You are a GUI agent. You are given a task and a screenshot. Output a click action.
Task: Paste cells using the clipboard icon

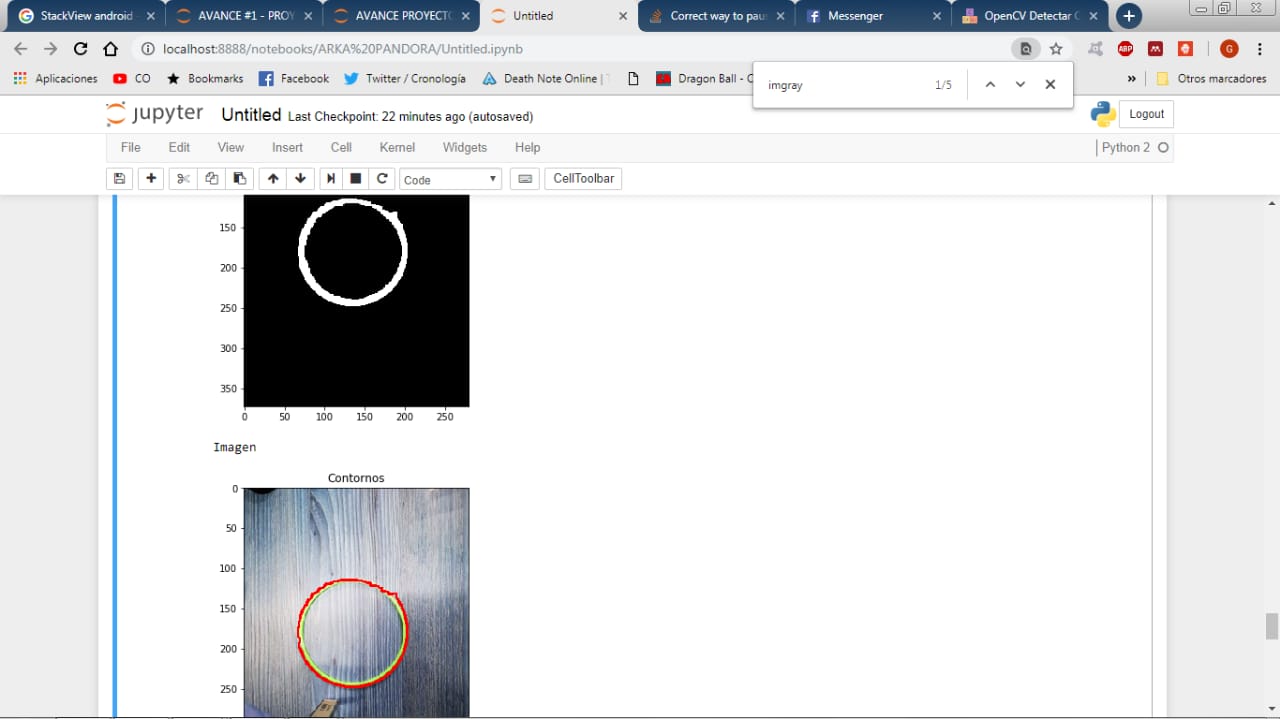tap(240, 179)
